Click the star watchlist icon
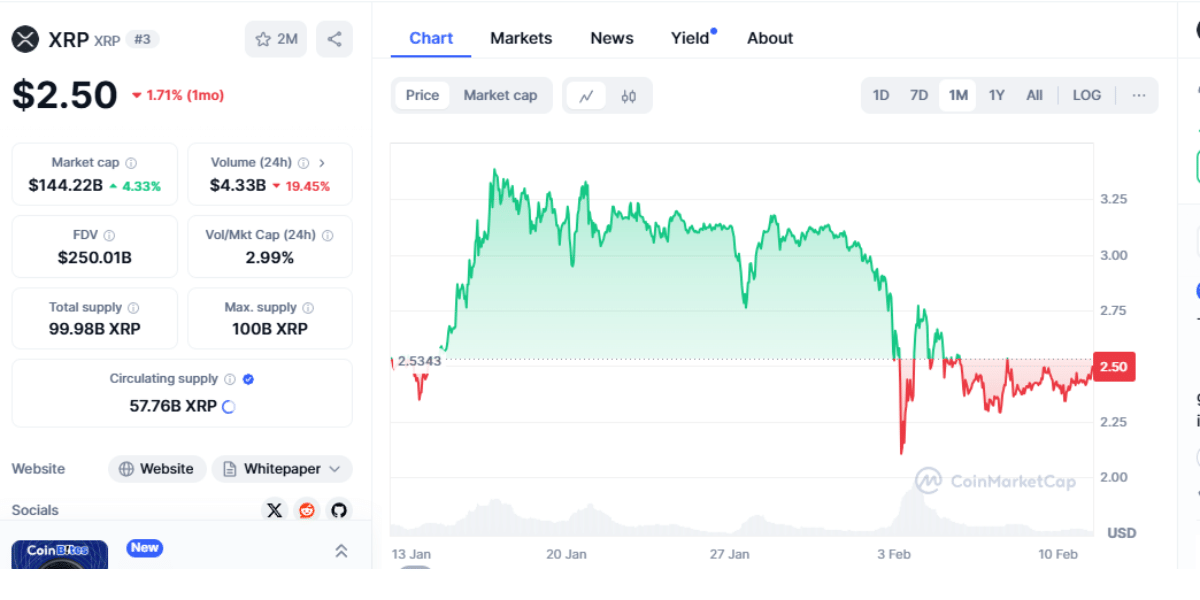 [x=264, y=39]
